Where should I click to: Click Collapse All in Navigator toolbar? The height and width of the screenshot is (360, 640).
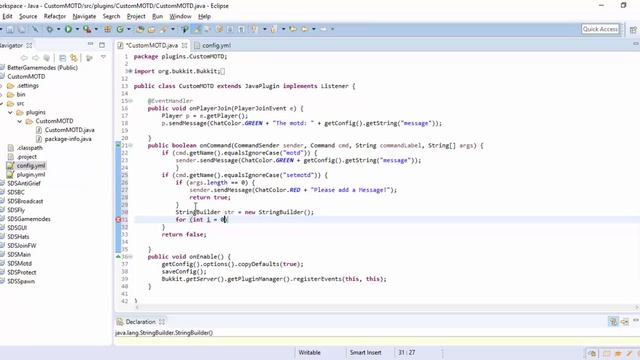click(62, 58)
